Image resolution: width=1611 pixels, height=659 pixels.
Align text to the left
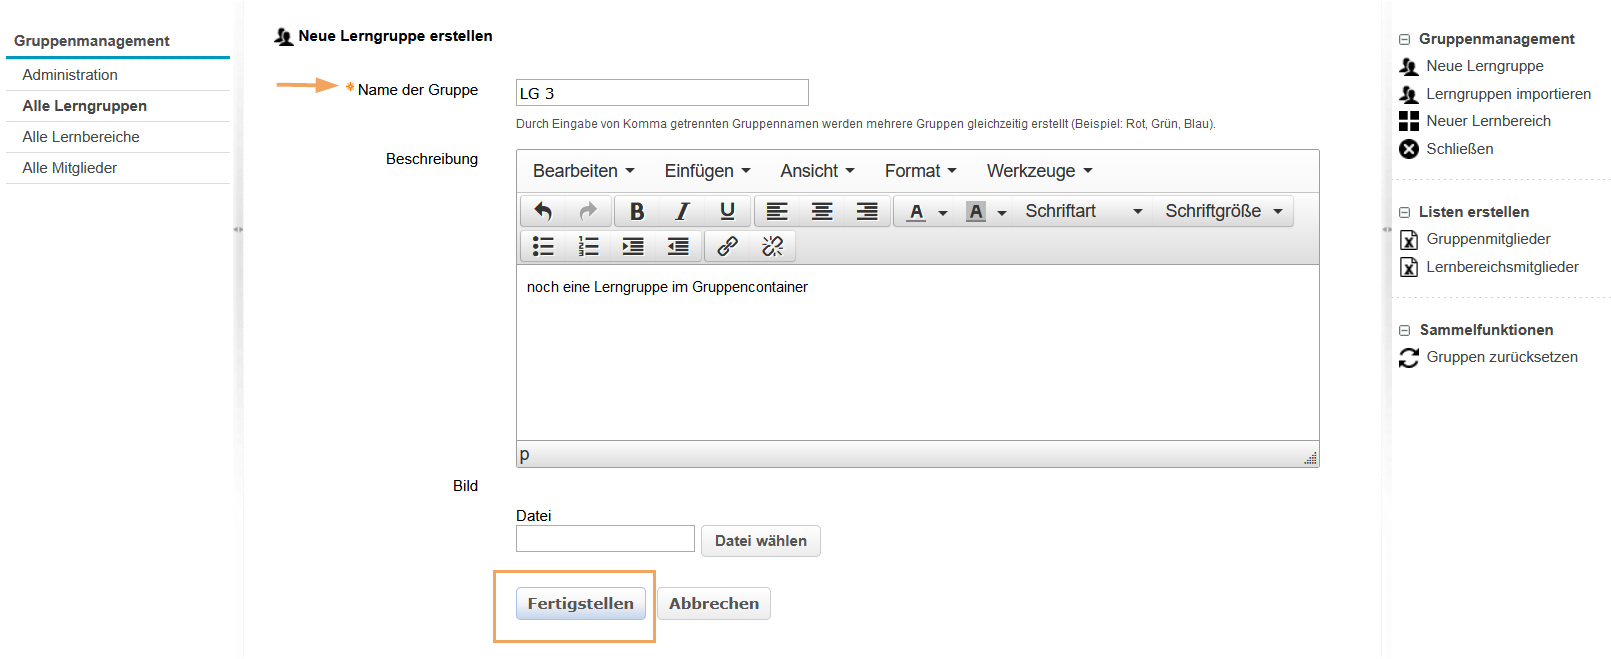click(777, 211)
